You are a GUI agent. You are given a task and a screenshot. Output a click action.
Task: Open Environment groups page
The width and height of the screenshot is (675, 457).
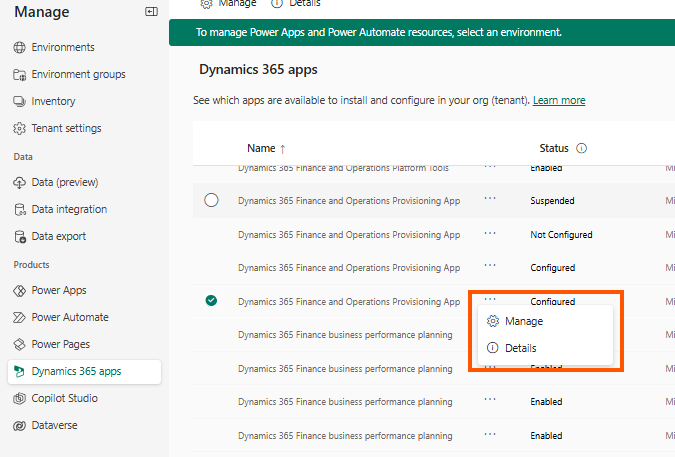click(78, 74)
